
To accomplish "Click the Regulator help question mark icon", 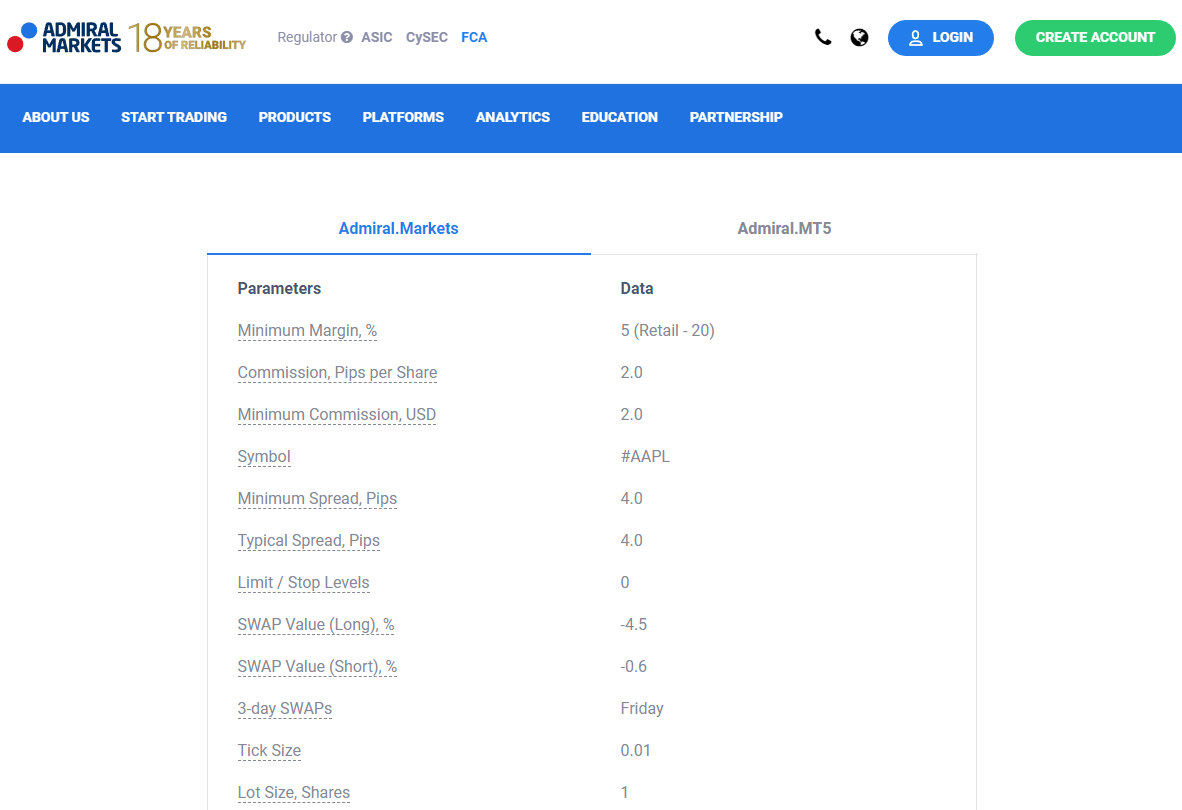I will pos(347,38).
